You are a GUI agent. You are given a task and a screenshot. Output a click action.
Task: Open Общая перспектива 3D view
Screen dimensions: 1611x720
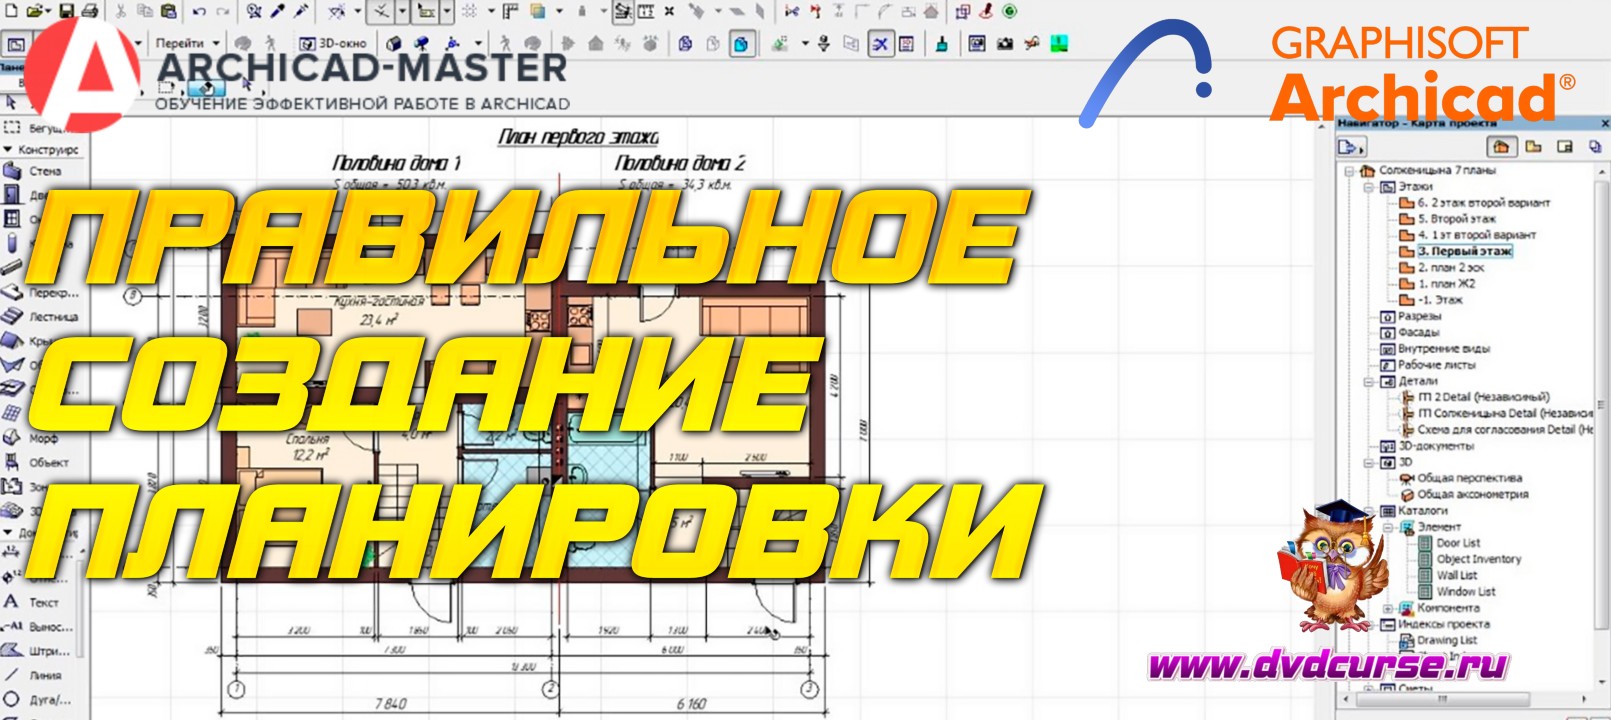click(x=1461, y=478)
